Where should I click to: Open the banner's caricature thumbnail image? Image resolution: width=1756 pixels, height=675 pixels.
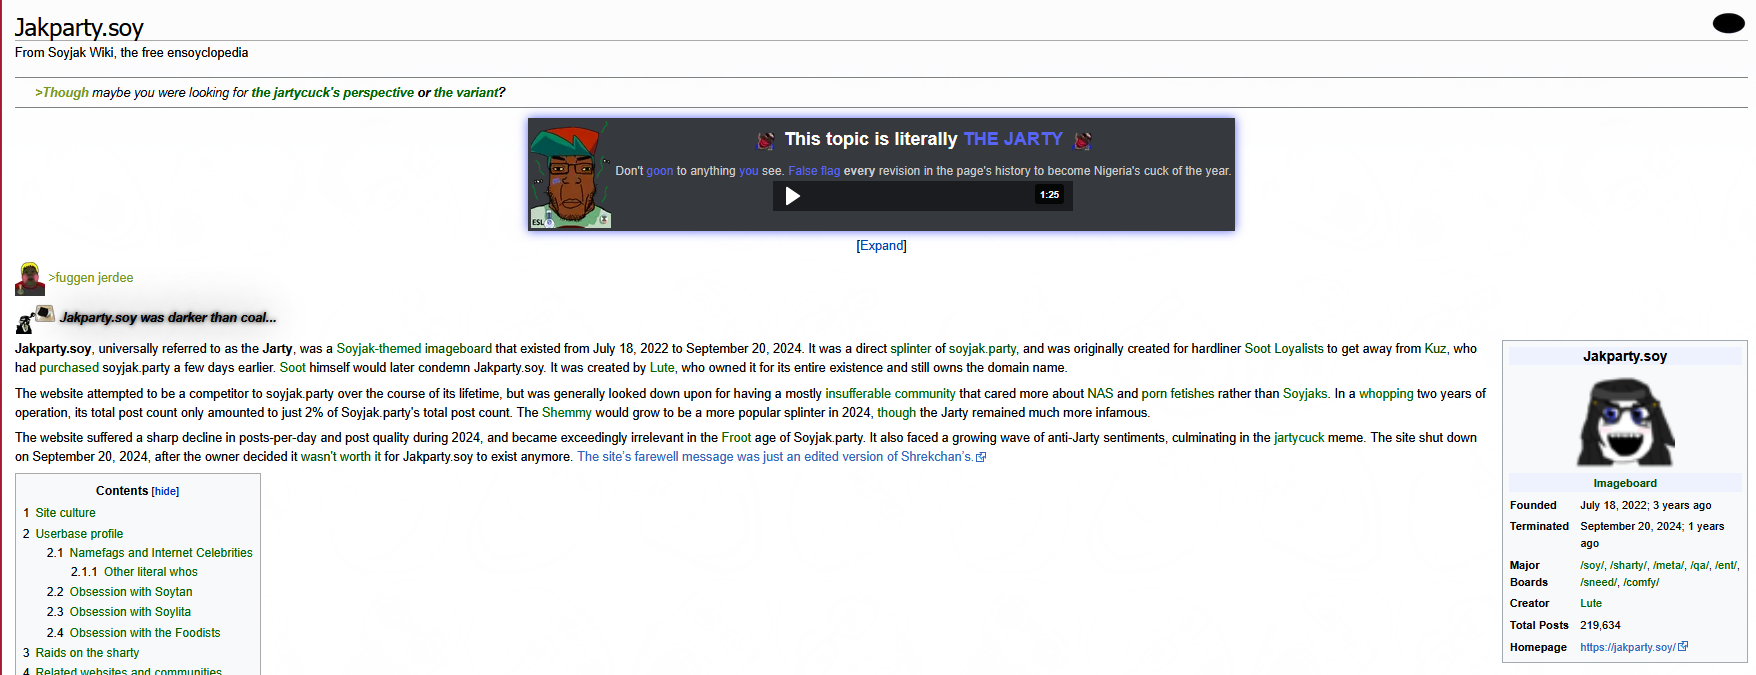tap(570, 175)
